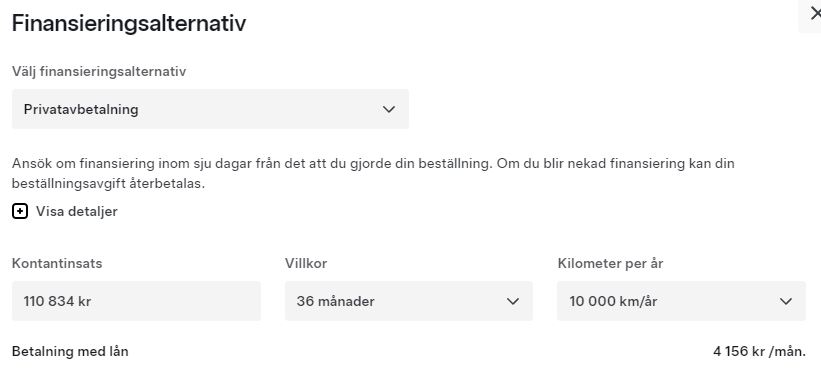821x373 pixels.
Task: Click the beställningsavgift återbetalas text line
Action: point(108,184)
